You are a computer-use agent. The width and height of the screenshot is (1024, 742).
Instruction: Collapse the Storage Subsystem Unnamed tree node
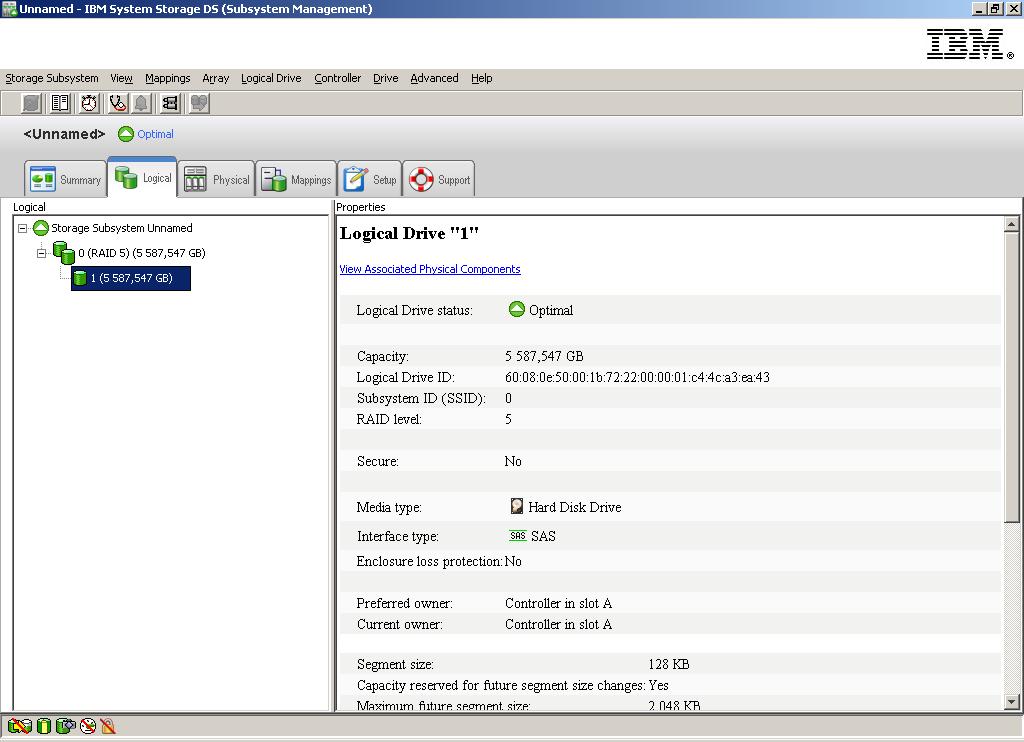(23, 228)
